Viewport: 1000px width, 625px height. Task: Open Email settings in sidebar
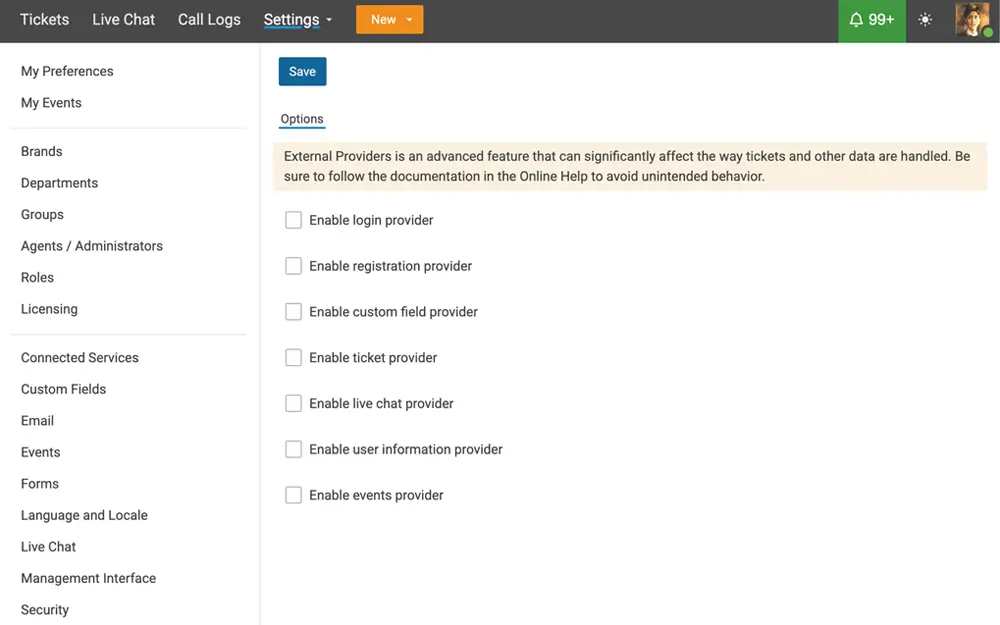point(37,421)
